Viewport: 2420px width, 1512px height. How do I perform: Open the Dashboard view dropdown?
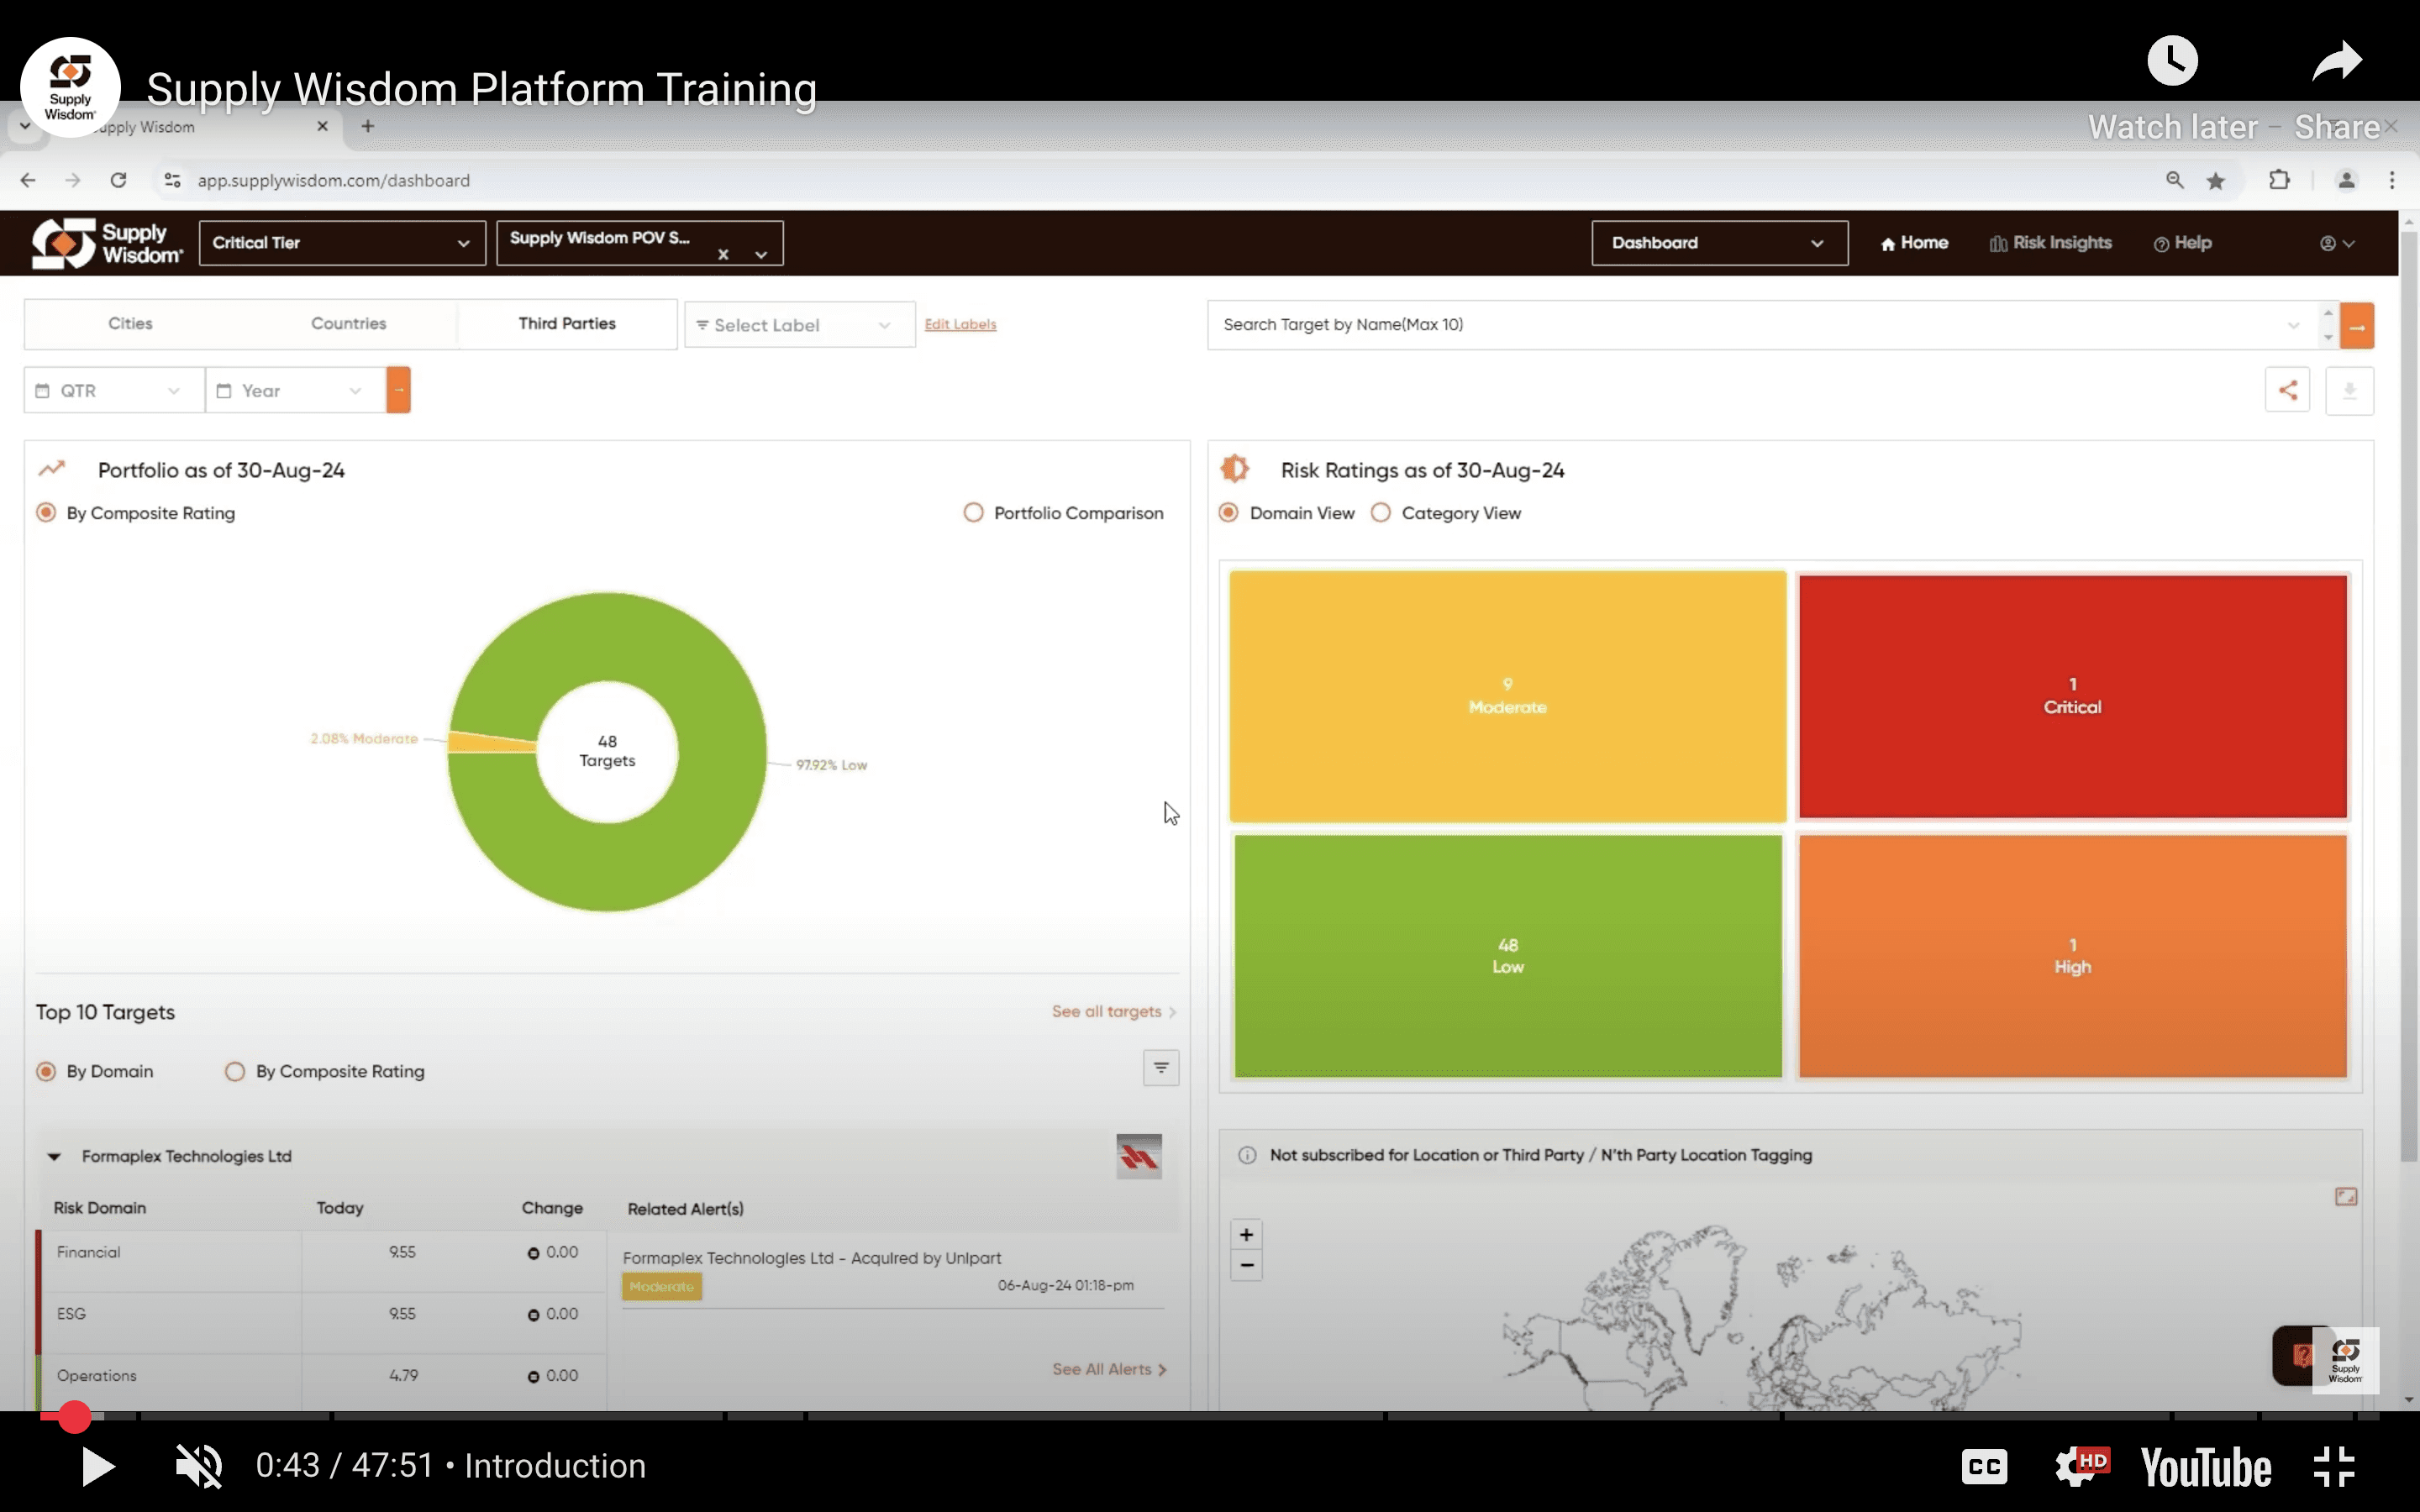click(x=1719, y=243)
